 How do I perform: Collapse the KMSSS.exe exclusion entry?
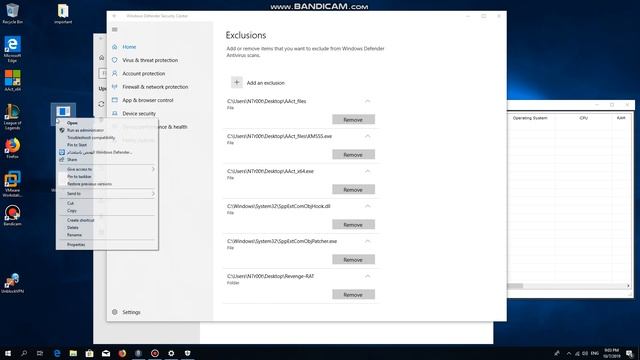(367, 136)
